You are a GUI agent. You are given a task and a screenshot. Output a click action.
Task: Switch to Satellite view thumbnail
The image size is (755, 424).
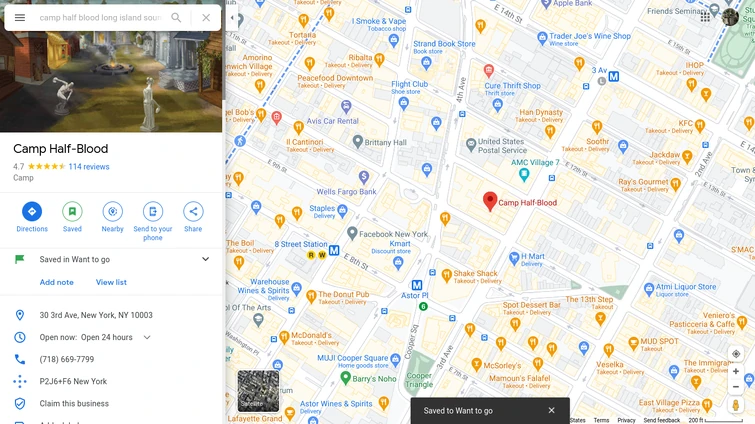[258, 391]
